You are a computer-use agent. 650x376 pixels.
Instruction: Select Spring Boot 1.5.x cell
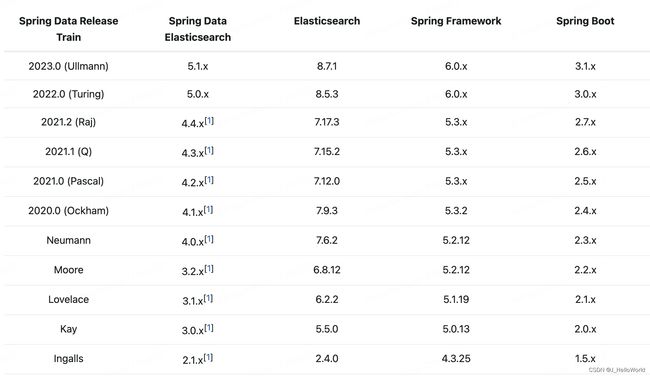pyautogui.click(x=585, y=359)
